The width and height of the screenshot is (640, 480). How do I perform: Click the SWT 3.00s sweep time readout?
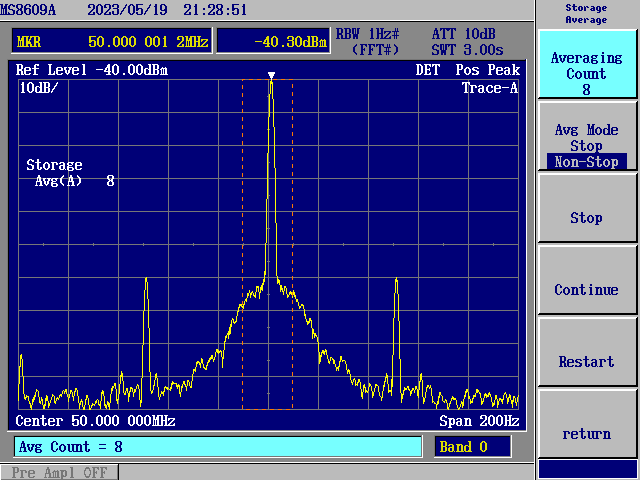[467, 50]
